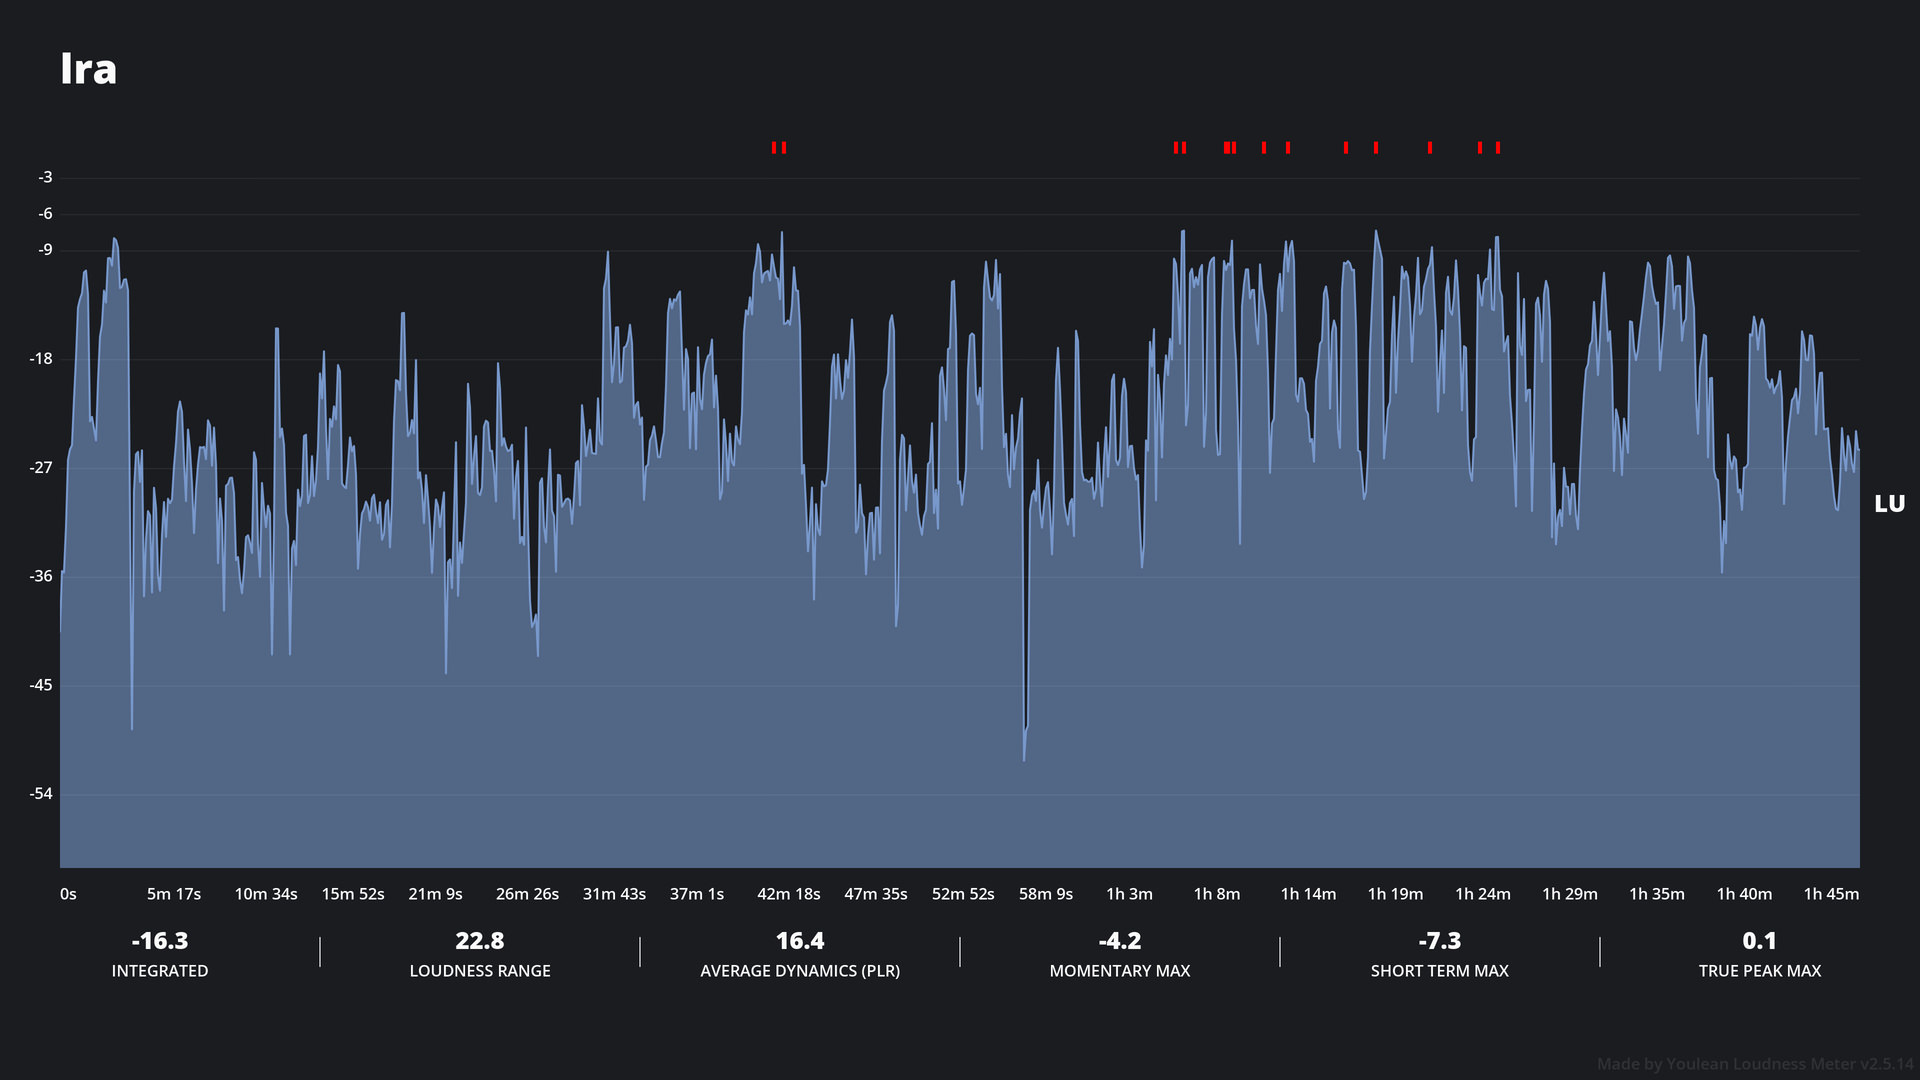Screen dimensions: 1920x1080
Task: Select the -6 loudness axis label
Action: click(x=45, y=213)
